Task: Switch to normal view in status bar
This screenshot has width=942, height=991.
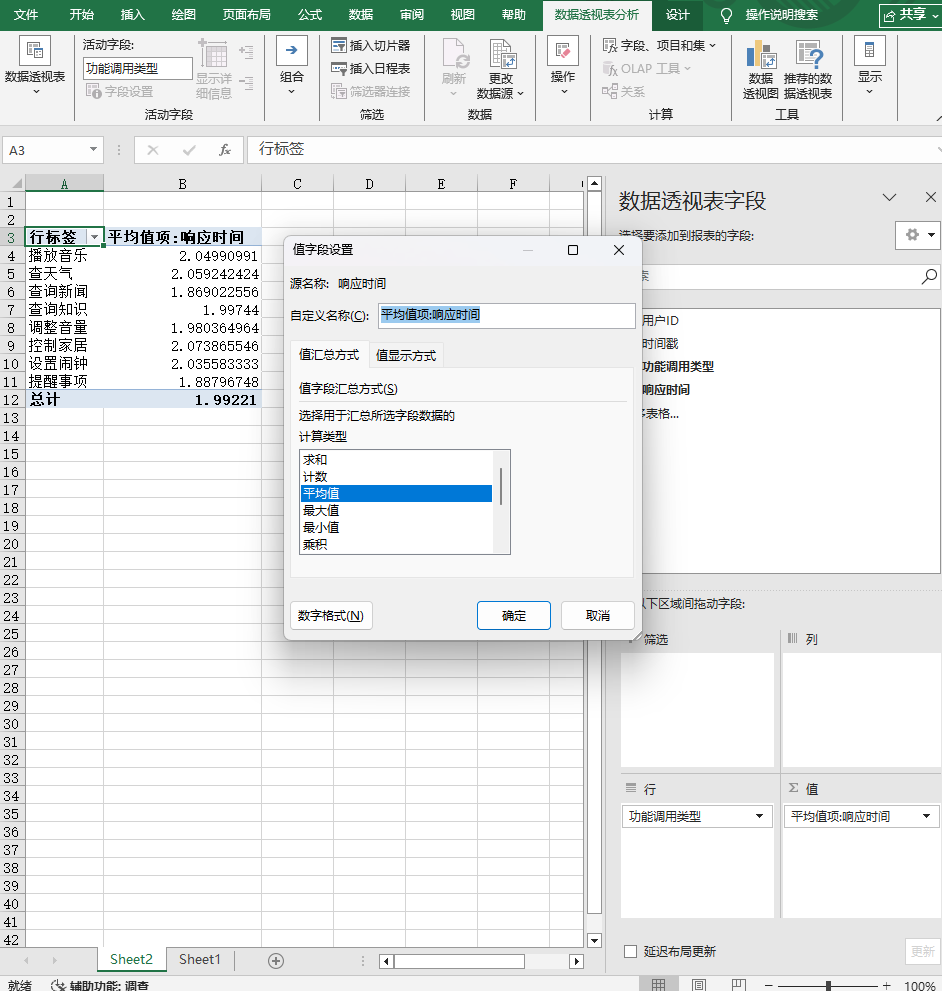Action: click(658, 985)
